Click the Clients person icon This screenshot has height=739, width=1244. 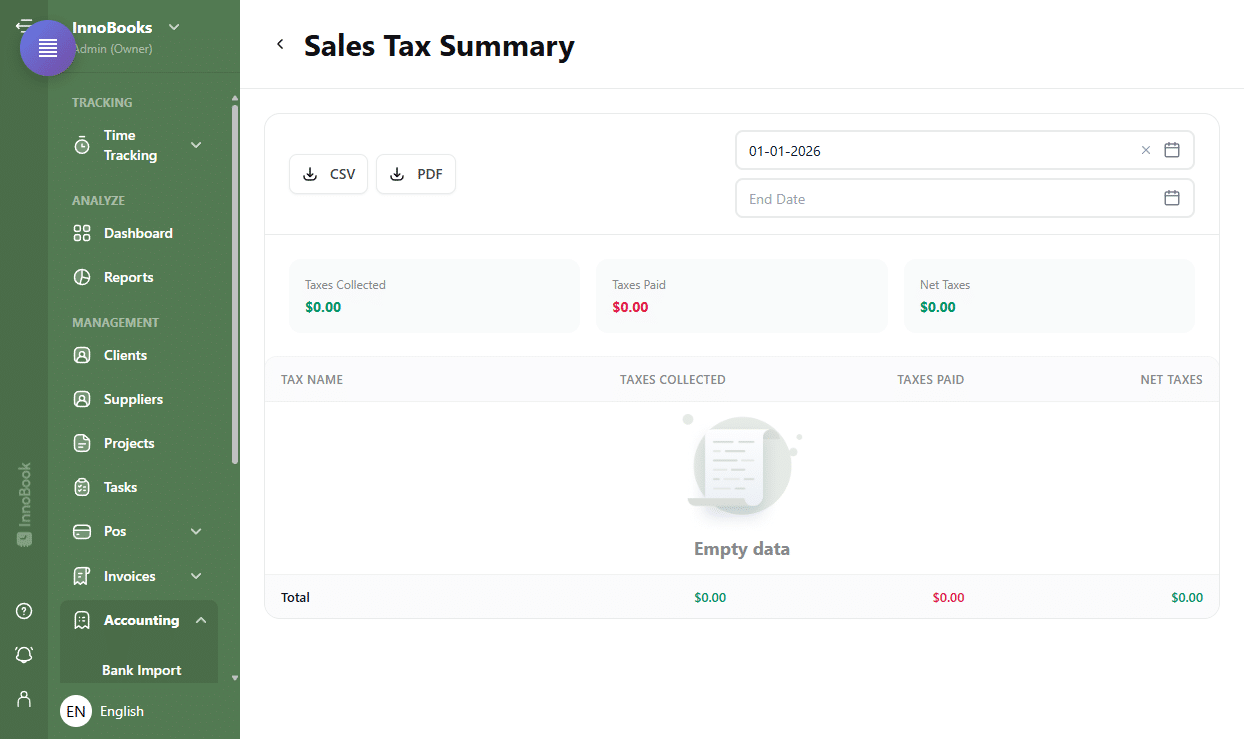pyautogui.click(x=82, y=355)
